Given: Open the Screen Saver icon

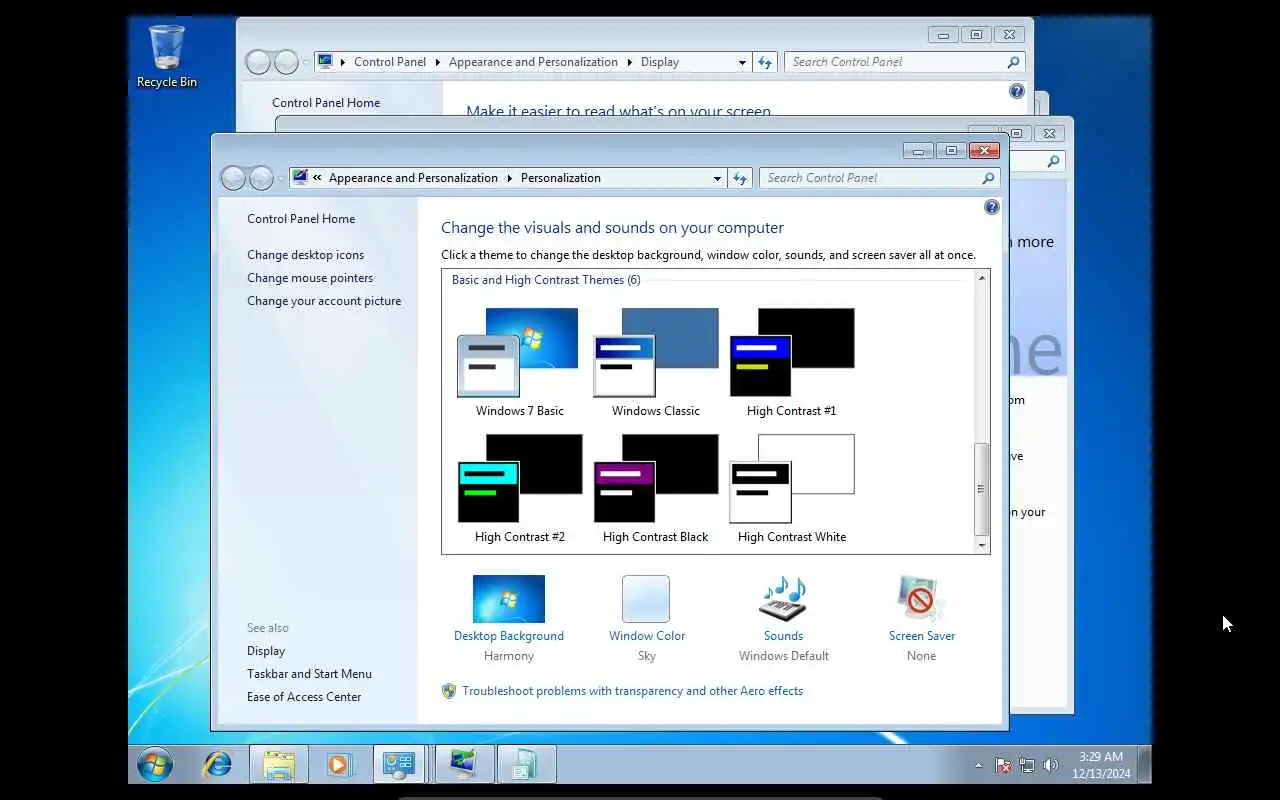Looking at the screenshot, I should click(921, 599).
